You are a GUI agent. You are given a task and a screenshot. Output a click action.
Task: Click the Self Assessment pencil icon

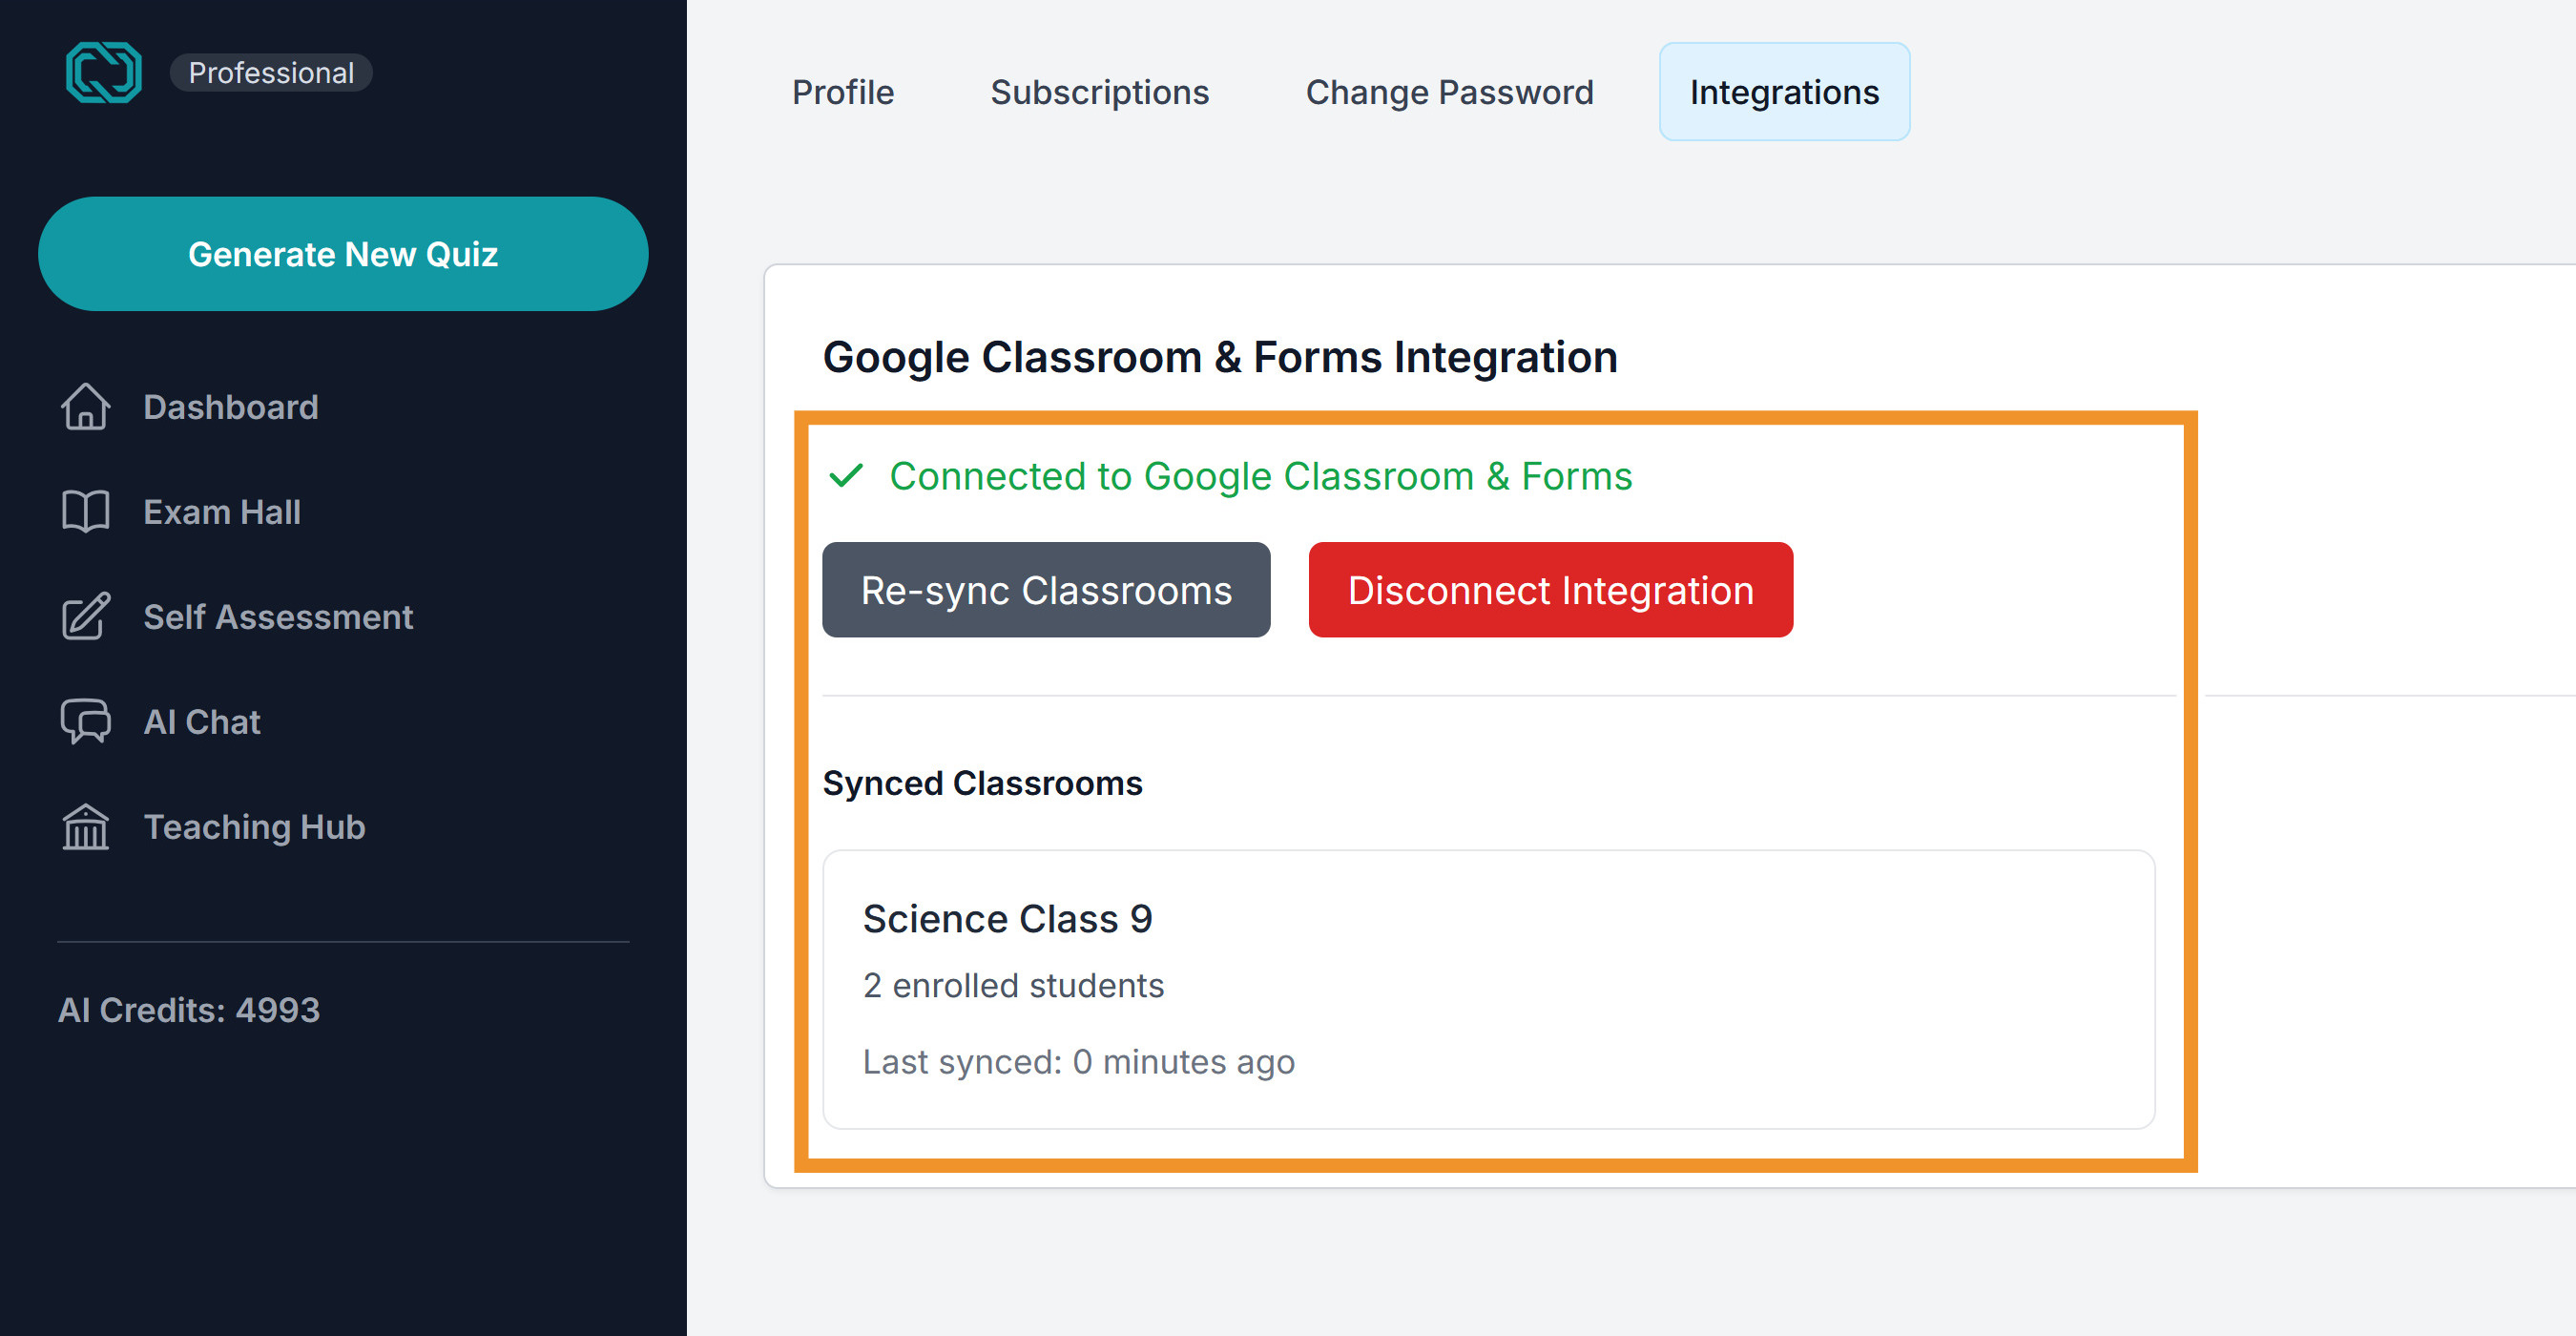click(x=86, y=616)
